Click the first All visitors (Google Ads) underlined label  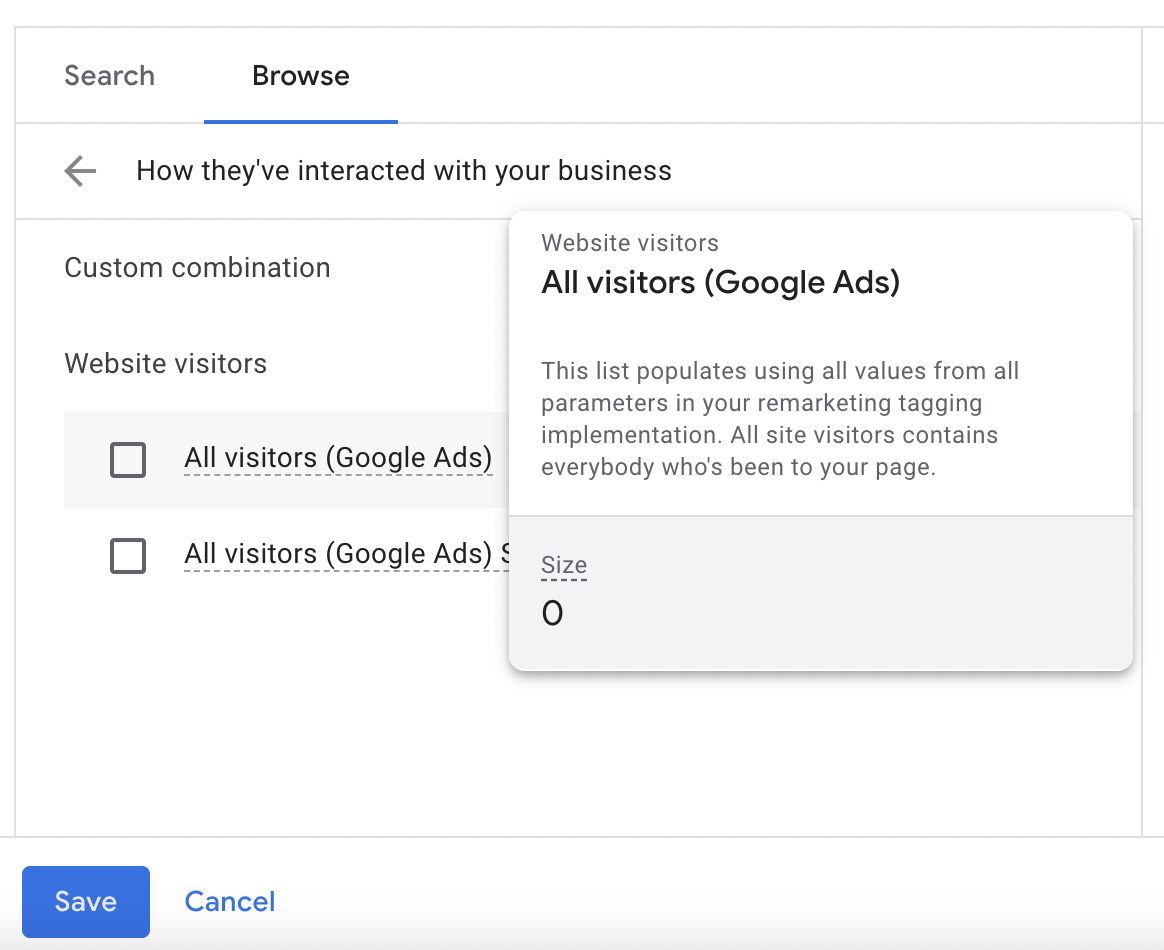tap(338, 458)
